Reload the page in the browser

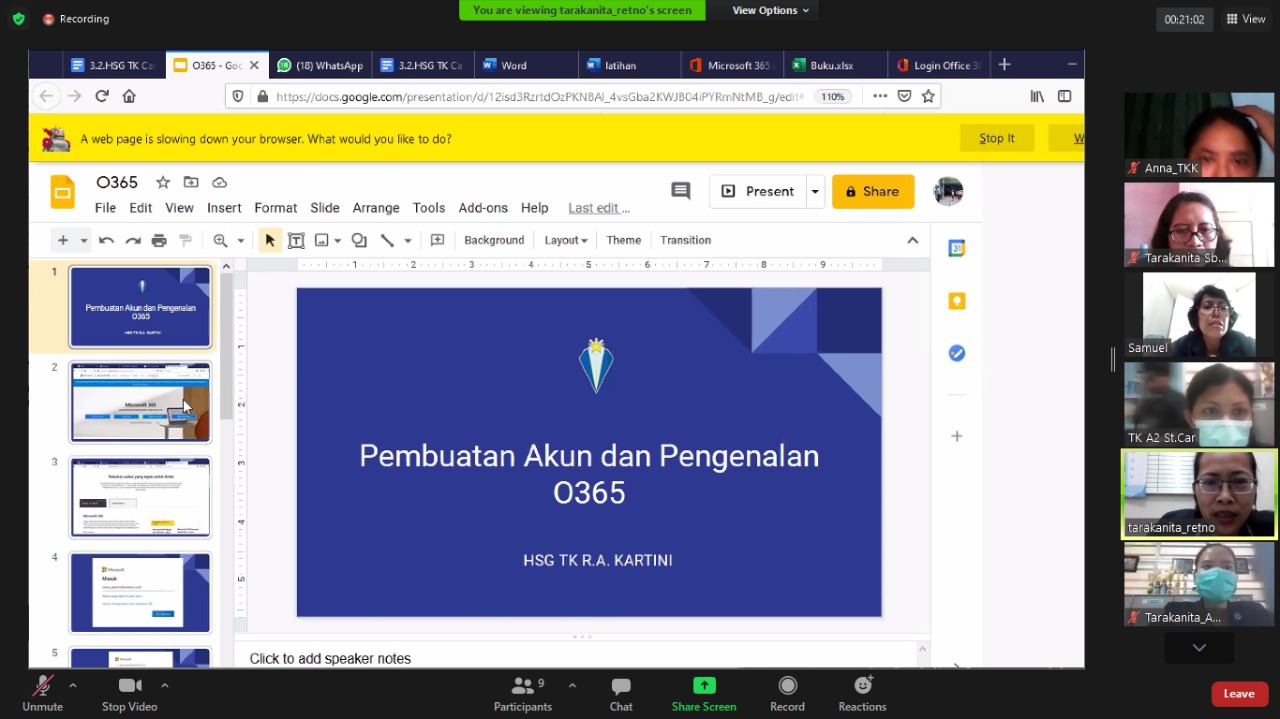[102, 96]
